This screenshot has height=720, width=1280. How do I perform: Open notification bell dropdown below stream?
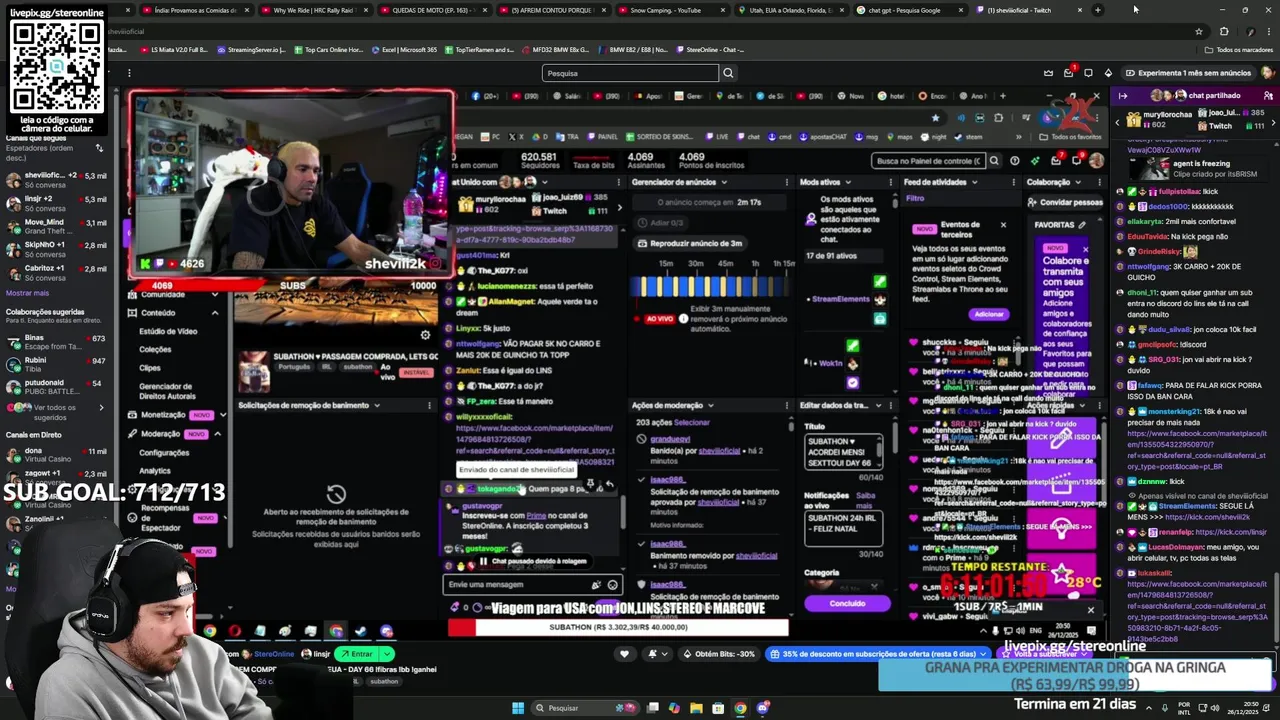656,654
